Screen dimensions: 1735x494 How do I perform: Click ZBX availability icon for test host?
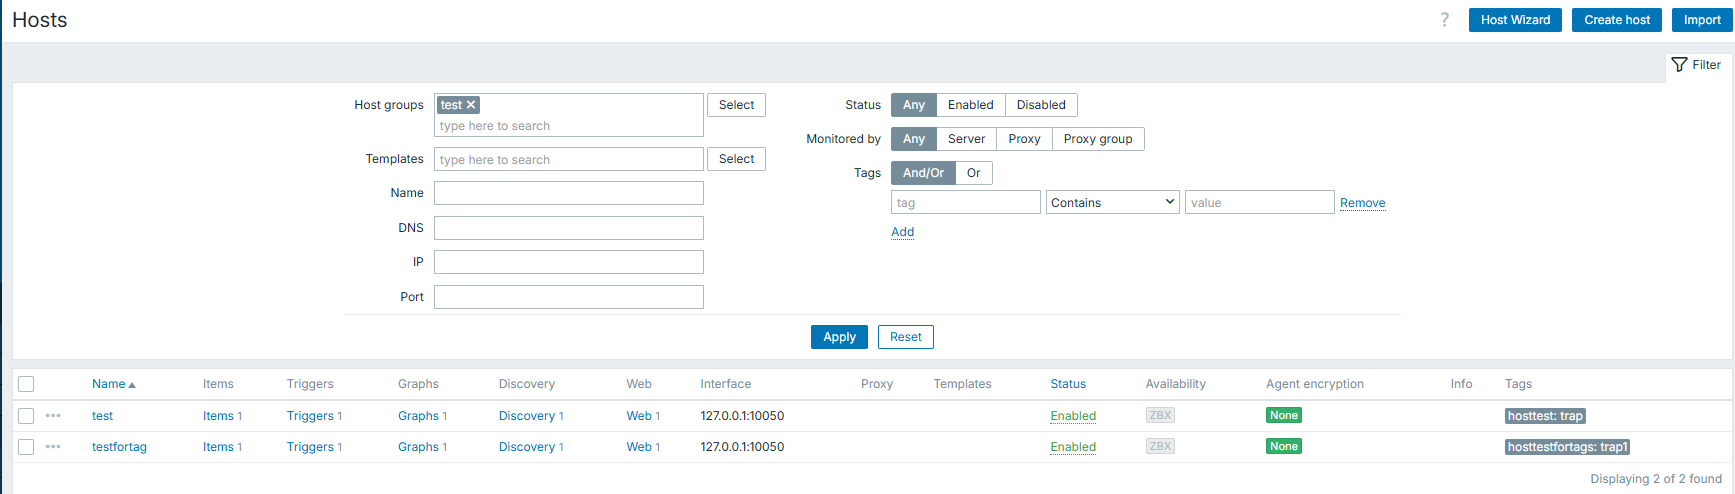[x=1160, y=416]
